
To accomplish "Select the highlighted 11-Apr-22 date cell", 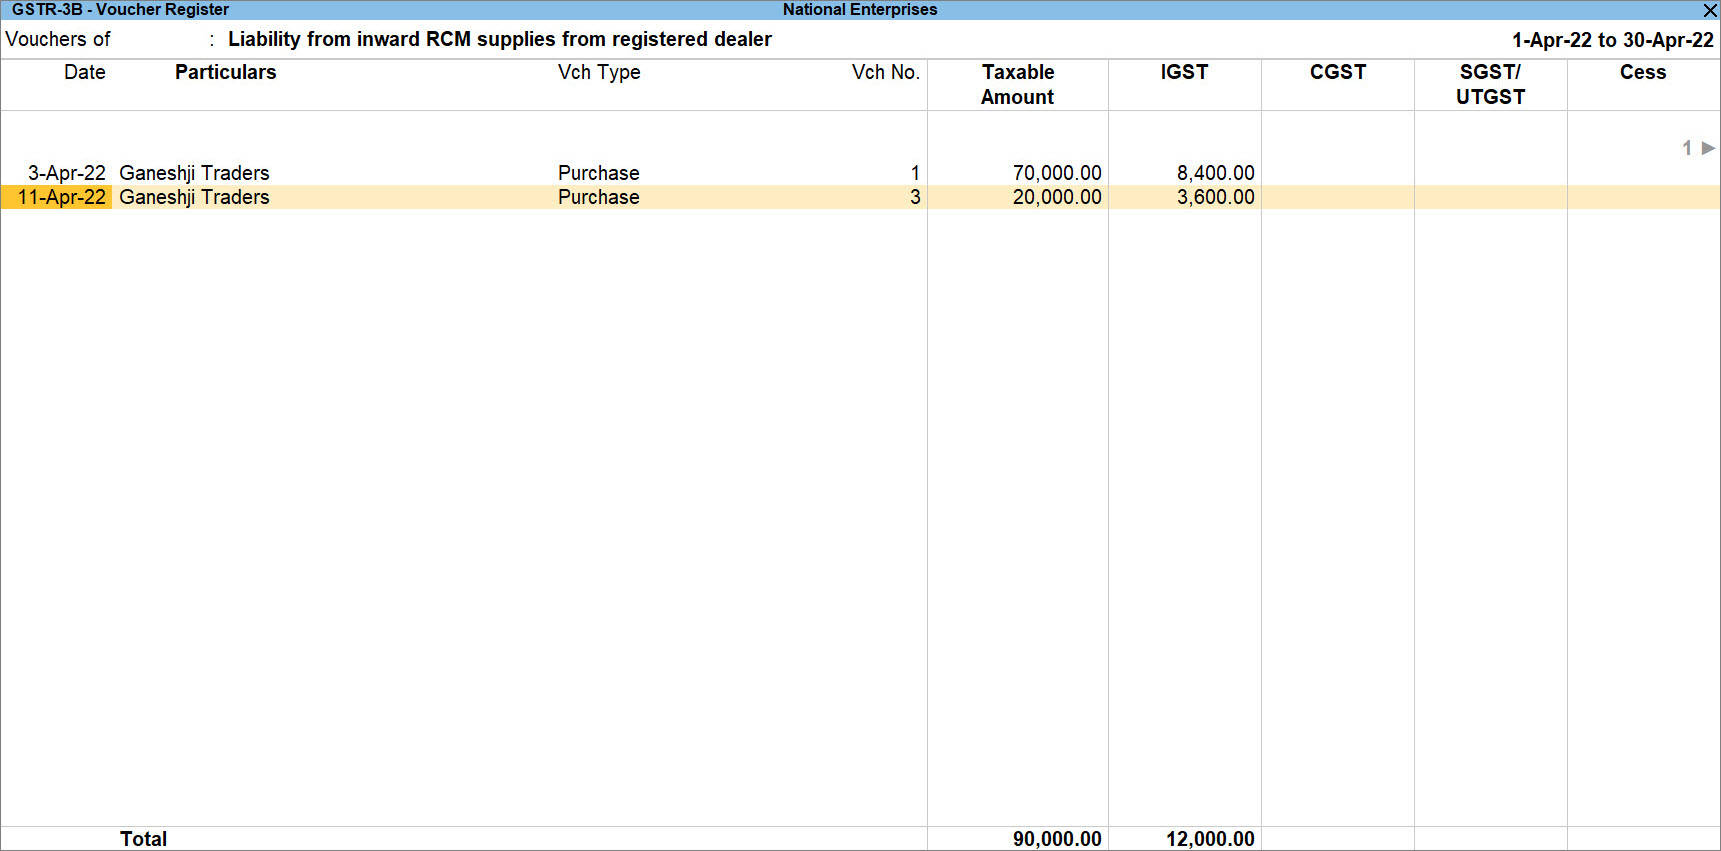I will pyautogui.click(x=57, y=197).
